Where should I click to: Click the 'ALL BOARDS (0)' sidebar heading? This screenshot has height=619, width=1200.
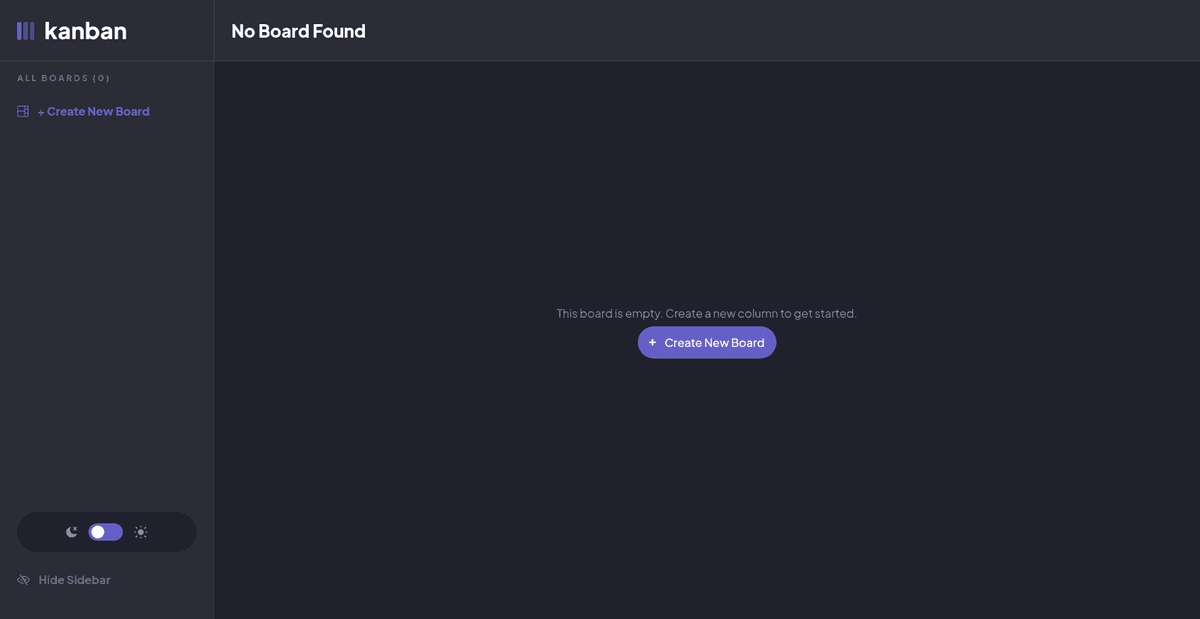(x=63, y=78)
